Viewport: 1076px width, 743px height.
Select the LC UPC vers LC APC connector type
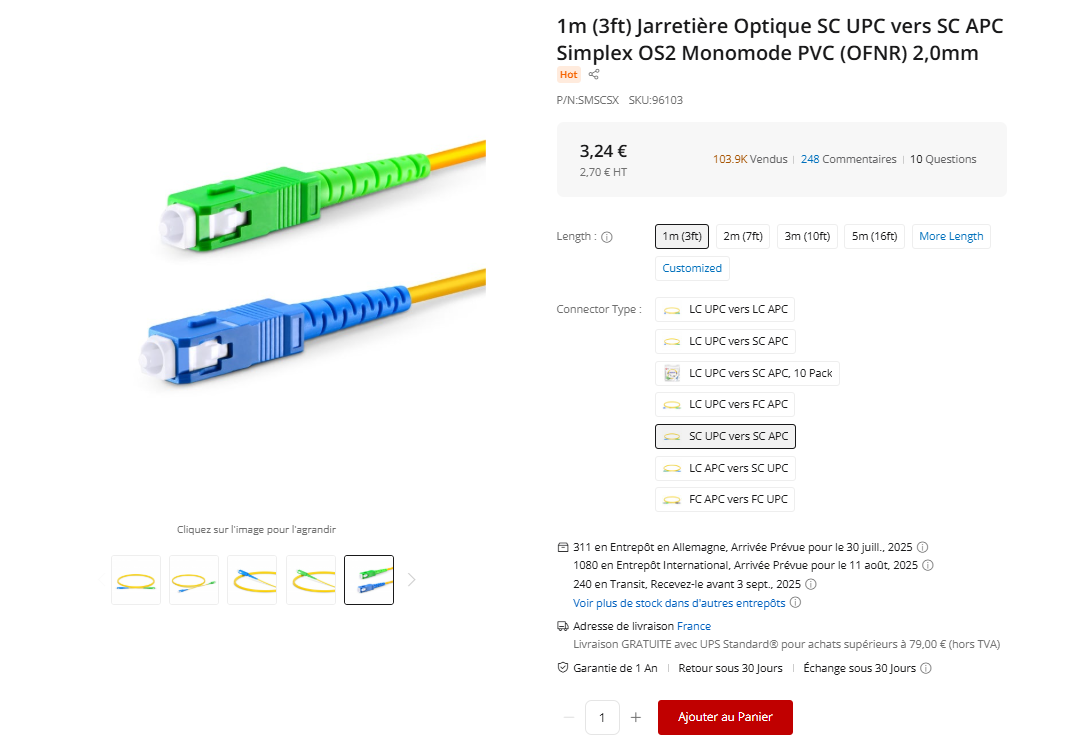click(724, 309)
